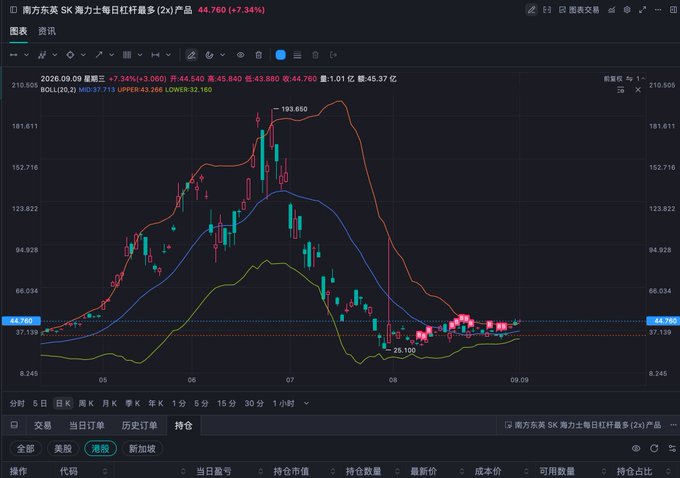
Task: Click the top-right pencil drawing icon
Action: click(x=531, y=10)
